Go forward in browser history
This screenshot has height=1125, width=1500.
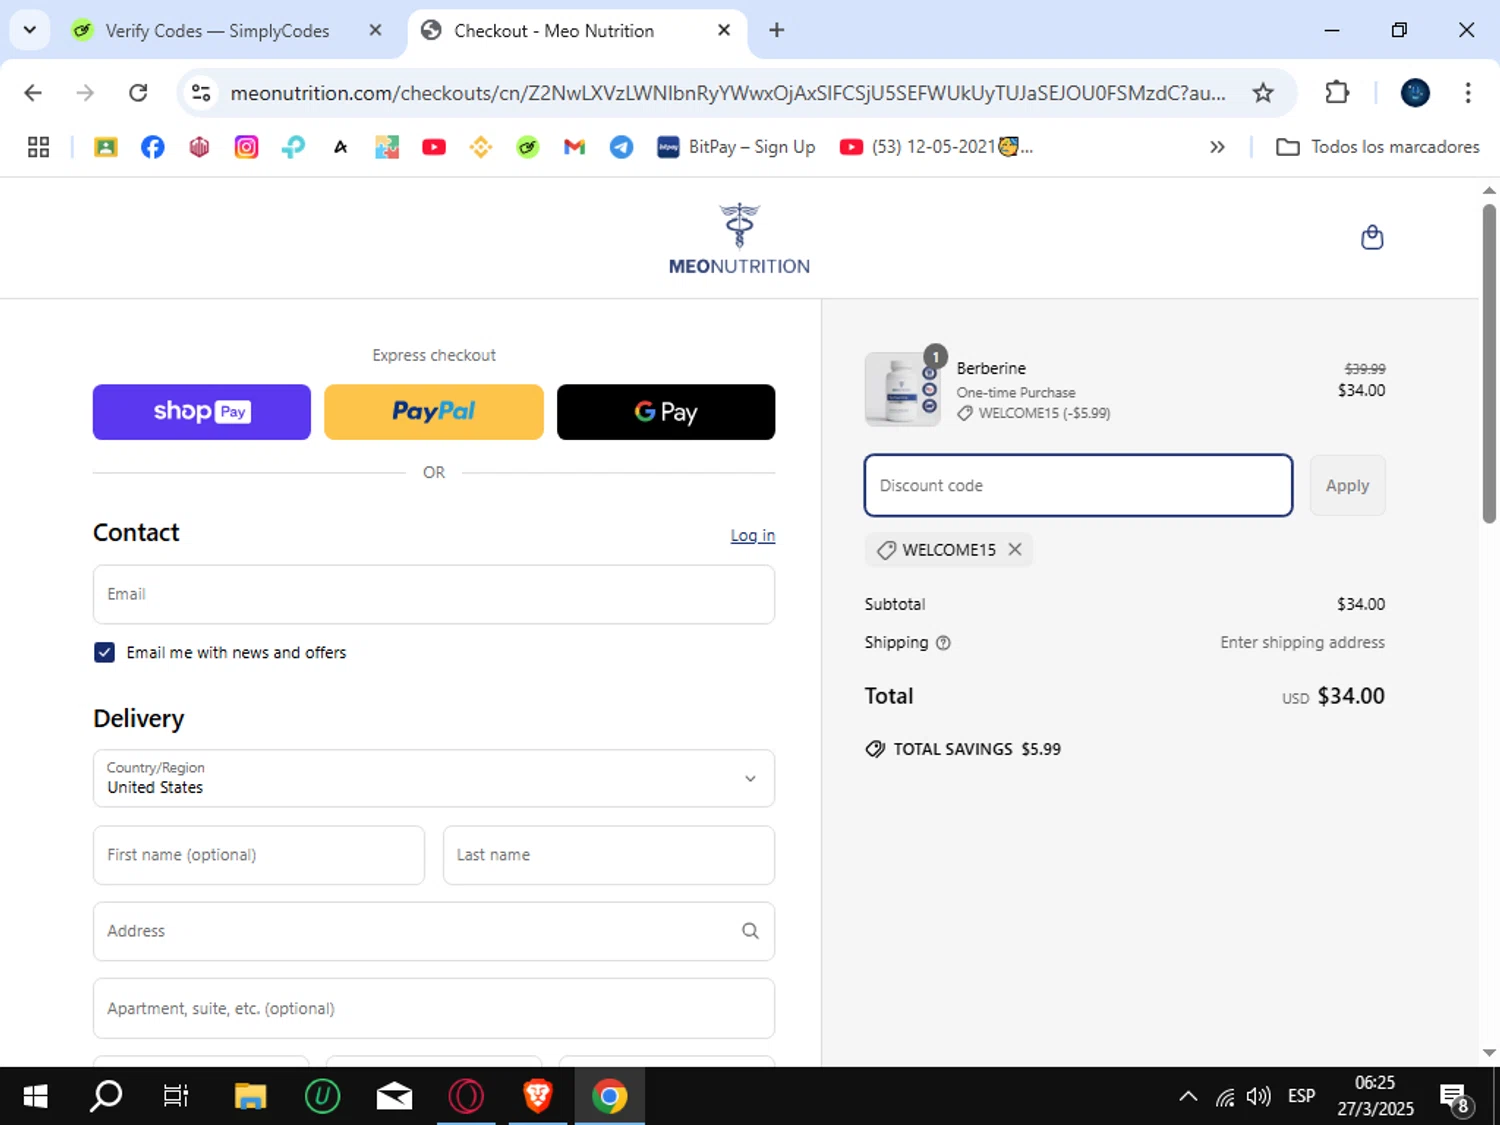click(x=85, y=93)
